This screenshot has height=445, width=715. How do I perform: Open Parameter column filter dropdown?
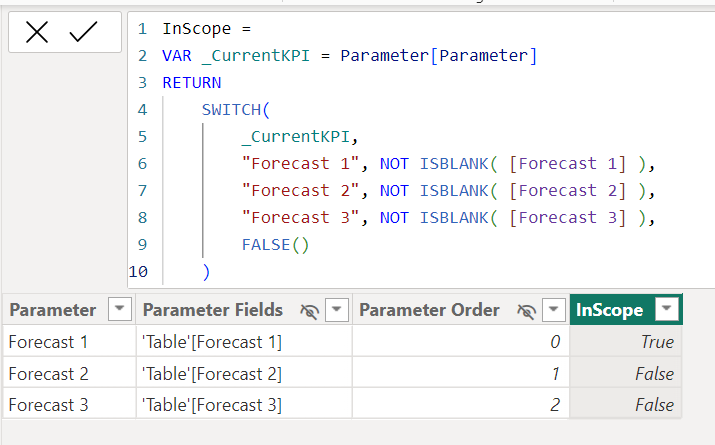pyautogui.click(x=119, y=310)
